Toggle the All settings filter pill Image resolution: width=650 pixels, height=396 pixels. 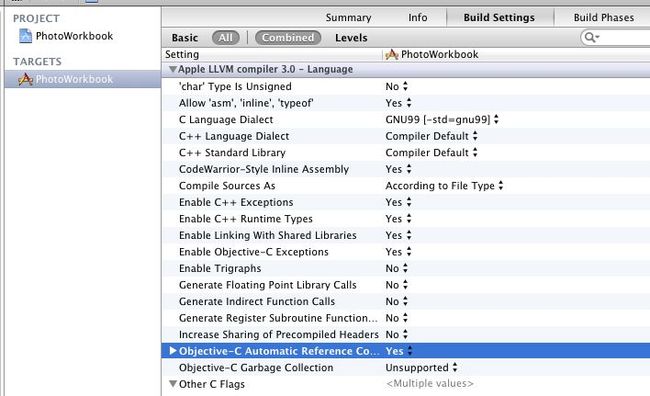click(x=226, y=38)
